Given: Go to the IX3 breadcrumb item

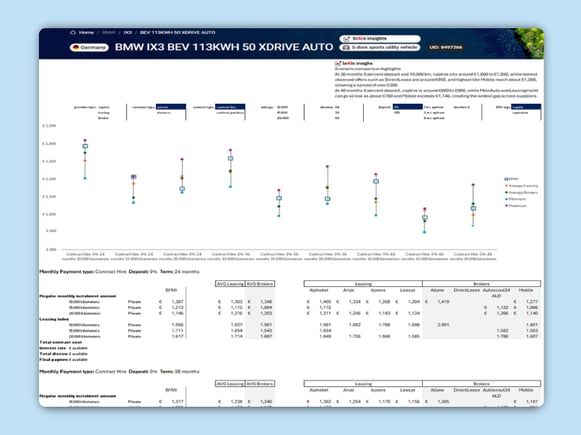Looking at the screenshot, I should tap(127, 33).
